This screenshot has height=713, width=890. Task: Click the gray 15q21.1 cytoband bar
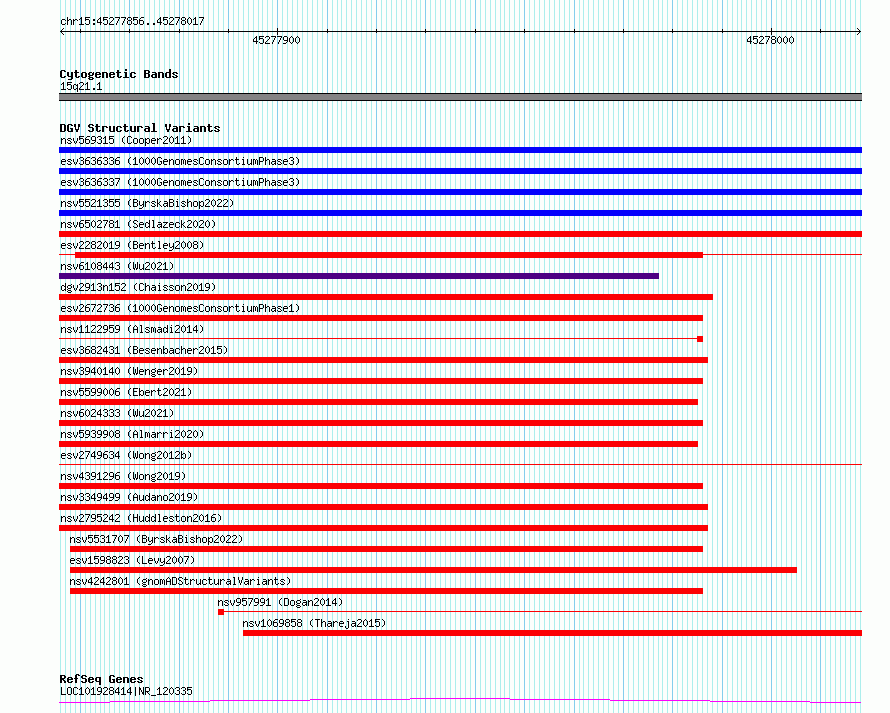pyautogui.click(x=460, y=97)
